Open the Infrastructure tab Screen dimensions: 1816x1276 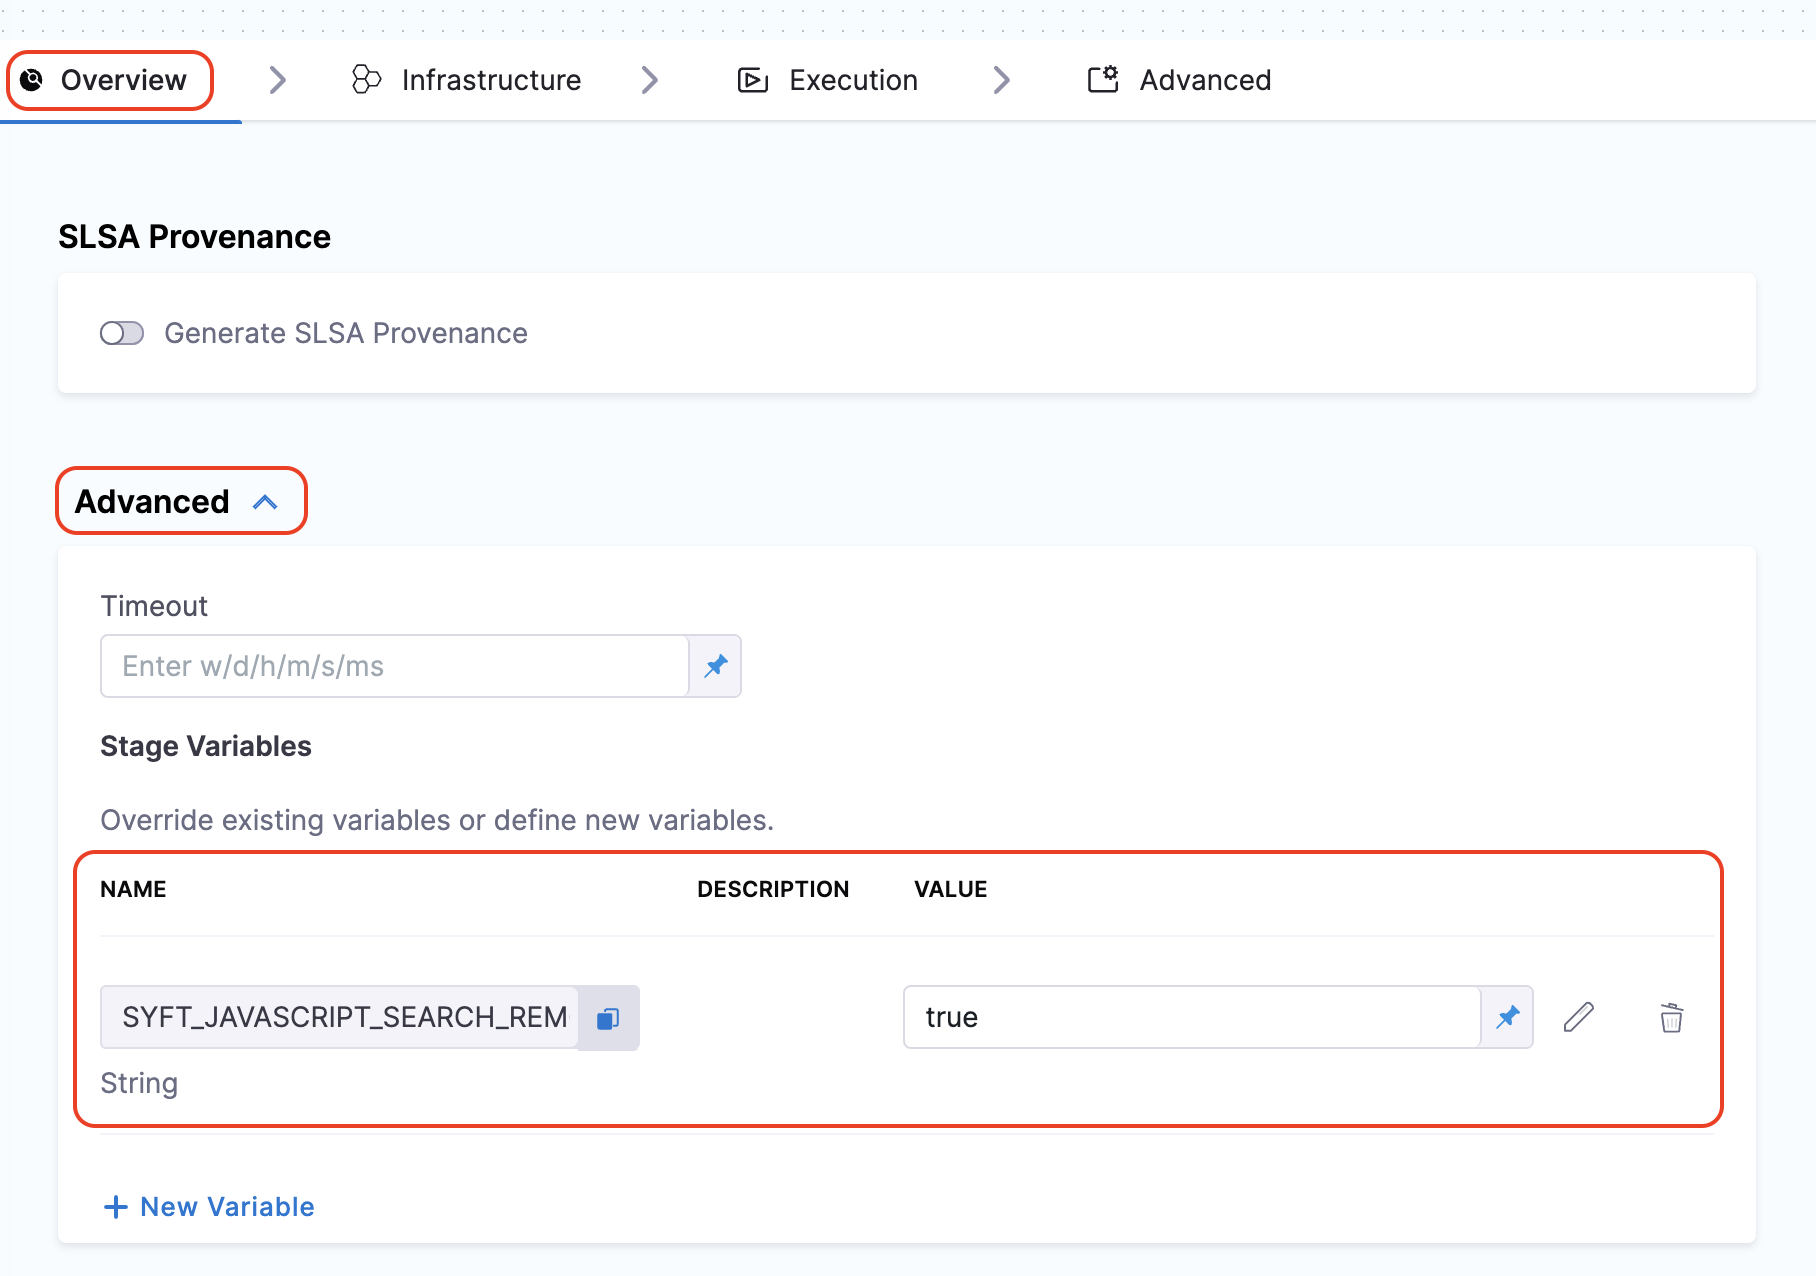pyautogui.click(x=467, y=80)
